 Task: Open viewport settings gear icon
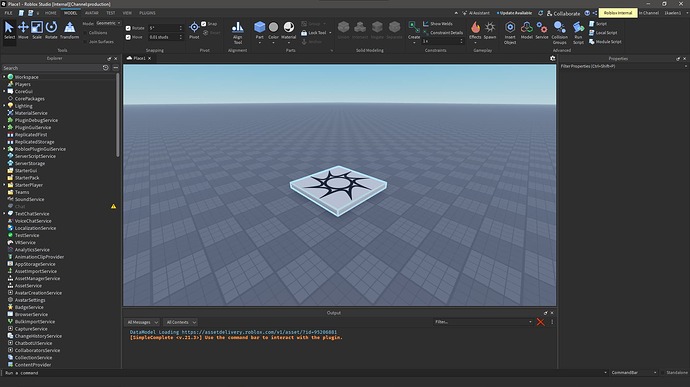click(553, 58)
